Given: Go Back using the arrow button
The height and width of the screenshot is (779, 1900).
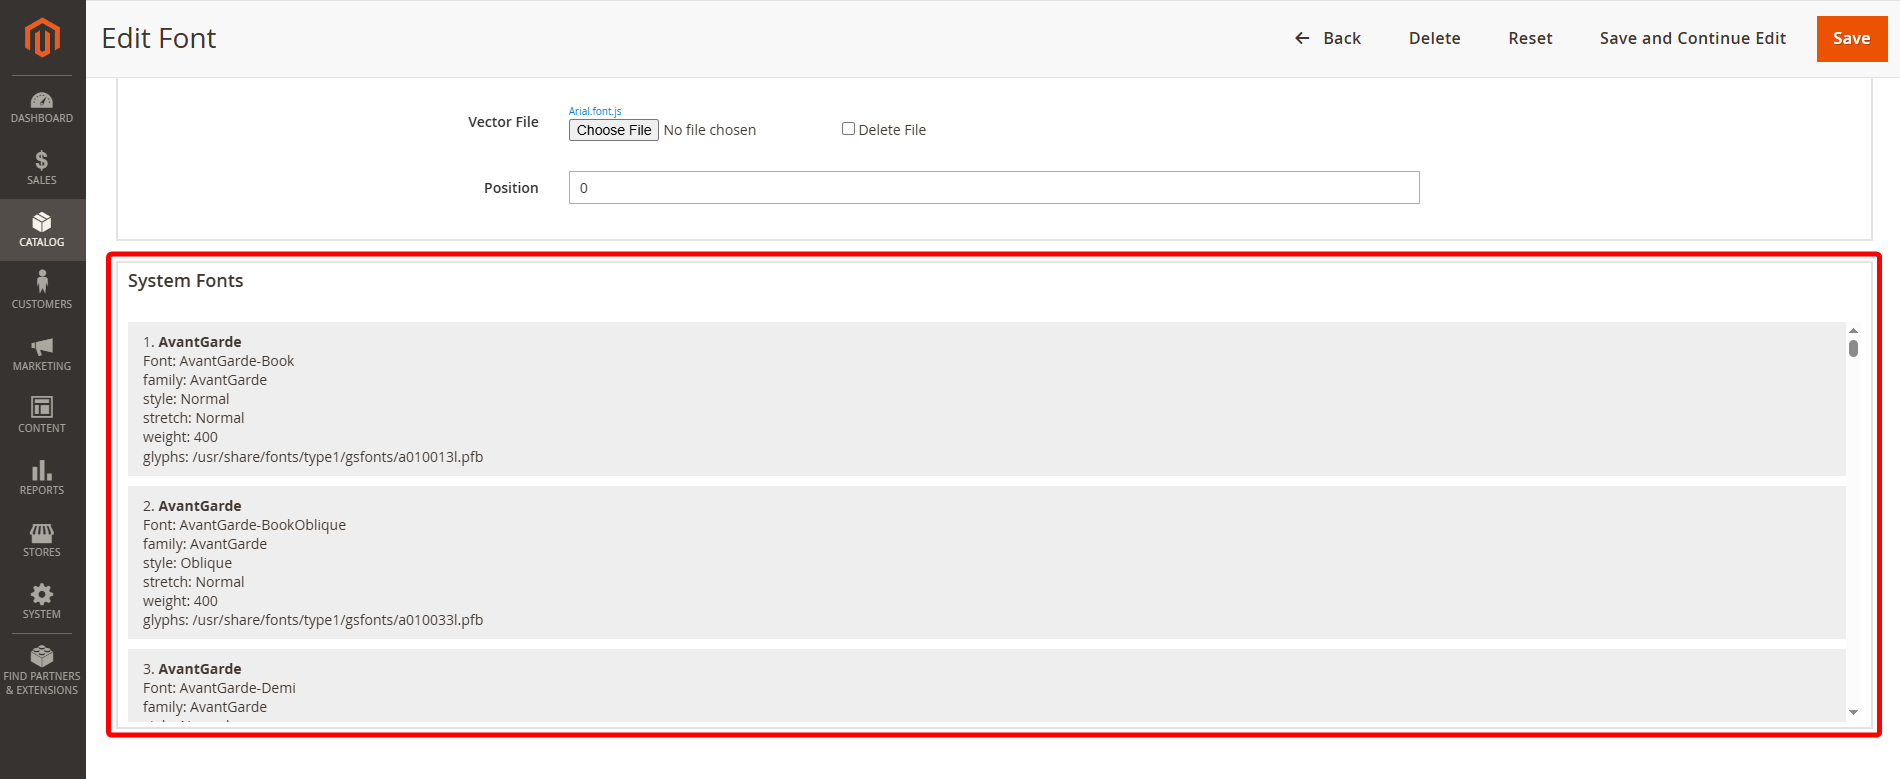Looking at the screenshot, I should click(x=1327, y=38).
